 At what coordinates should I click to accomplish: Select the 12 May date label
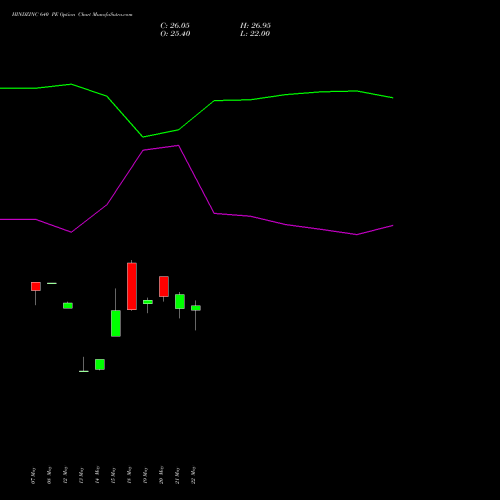click(65, 476)
